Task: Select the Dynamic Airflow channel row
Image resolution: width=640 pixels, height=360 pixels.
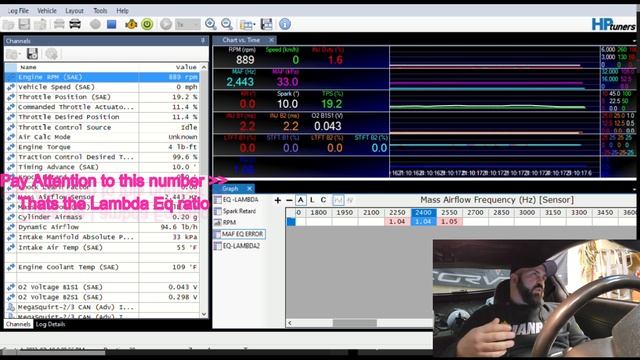Action: coord(102,227)
